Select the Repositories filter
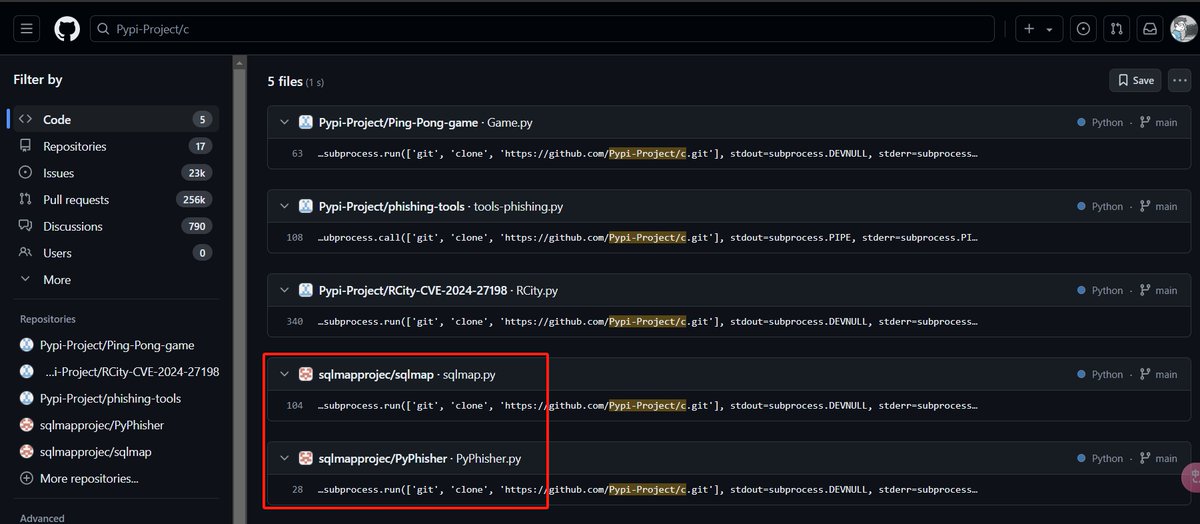This screenshot has height=524, width=1200. tap(114, 146)
